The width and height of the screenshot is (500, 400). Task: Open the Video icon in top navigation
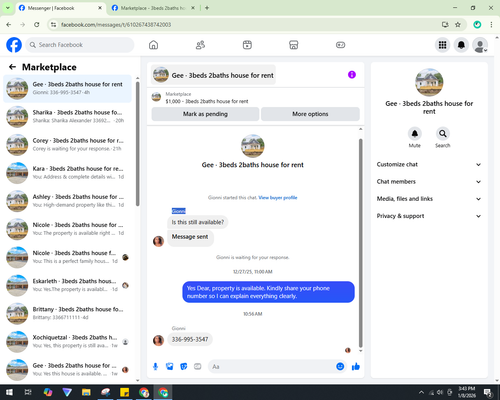pos(247,45)
